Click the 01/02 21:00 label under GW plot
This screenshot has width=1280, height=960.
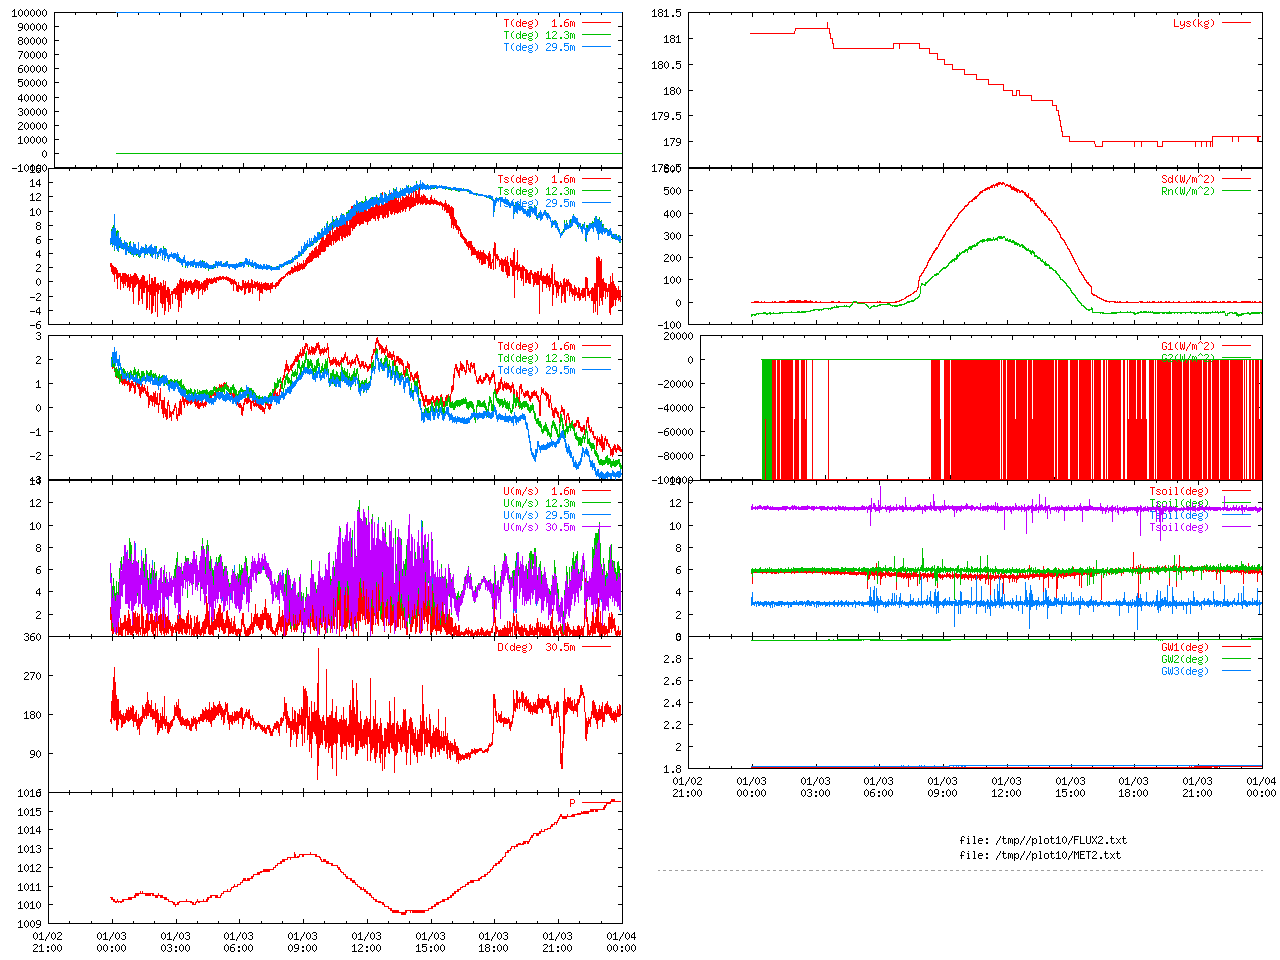(687, 787)
